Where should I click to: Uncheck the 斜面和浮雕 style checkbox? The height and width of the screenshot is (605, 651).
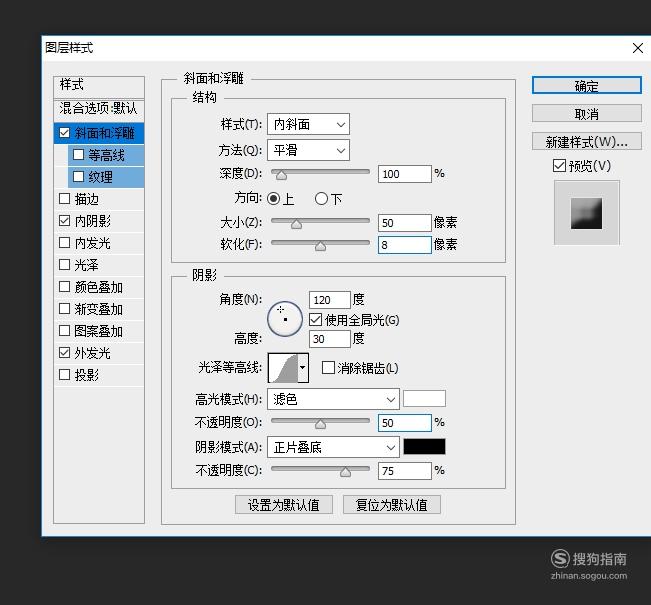point(64,133)
